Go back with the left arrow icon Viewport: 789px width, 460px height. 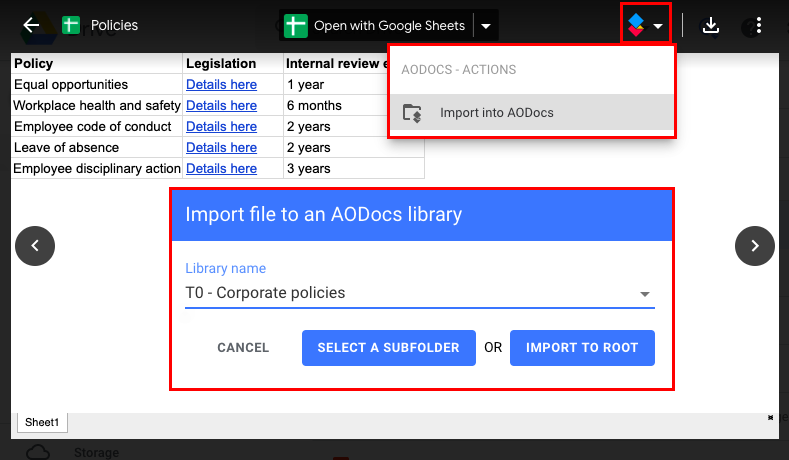point(31,25)
